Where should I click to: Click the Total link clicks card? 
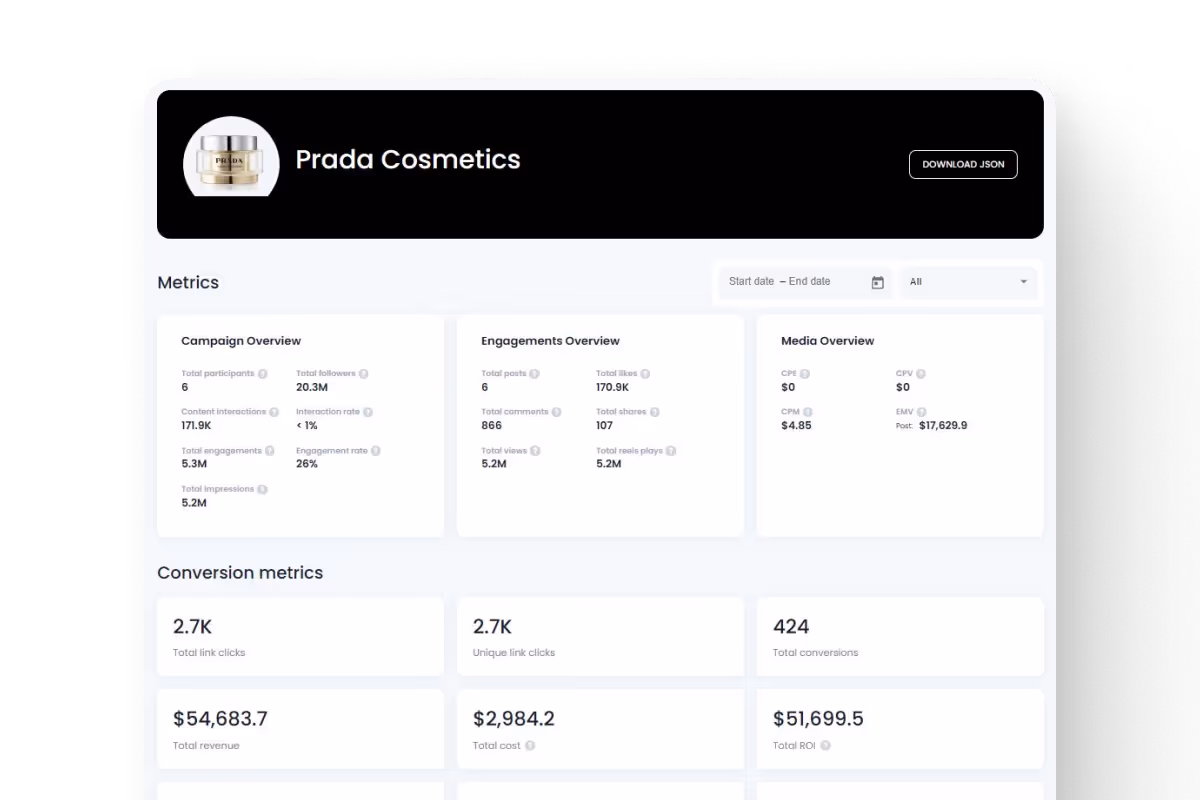click(x=300, y=636)
